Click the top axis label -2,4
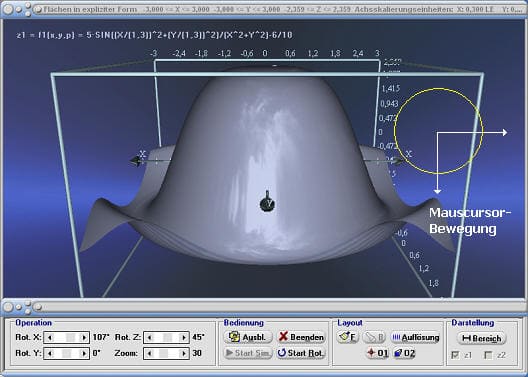This screenshot has width=528, height=377. (178, 53)
